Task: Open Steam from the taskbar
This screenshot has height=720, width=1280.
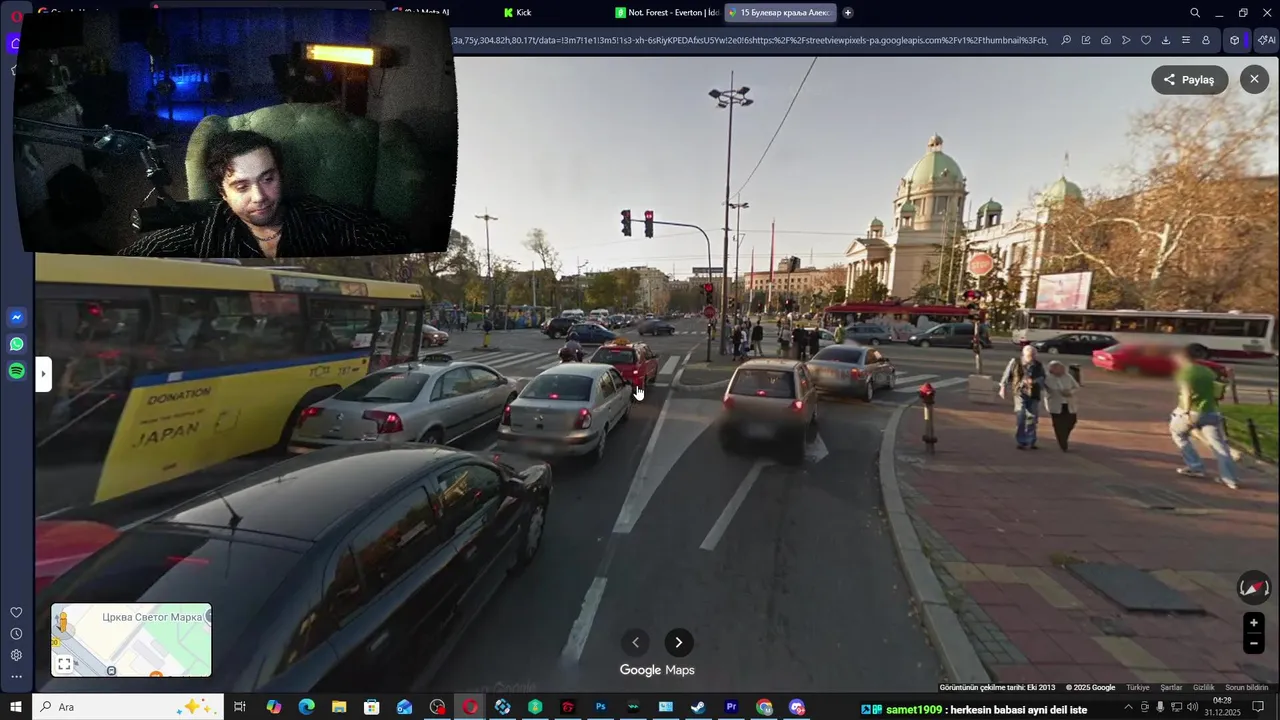Action: [x=698, y=707]
